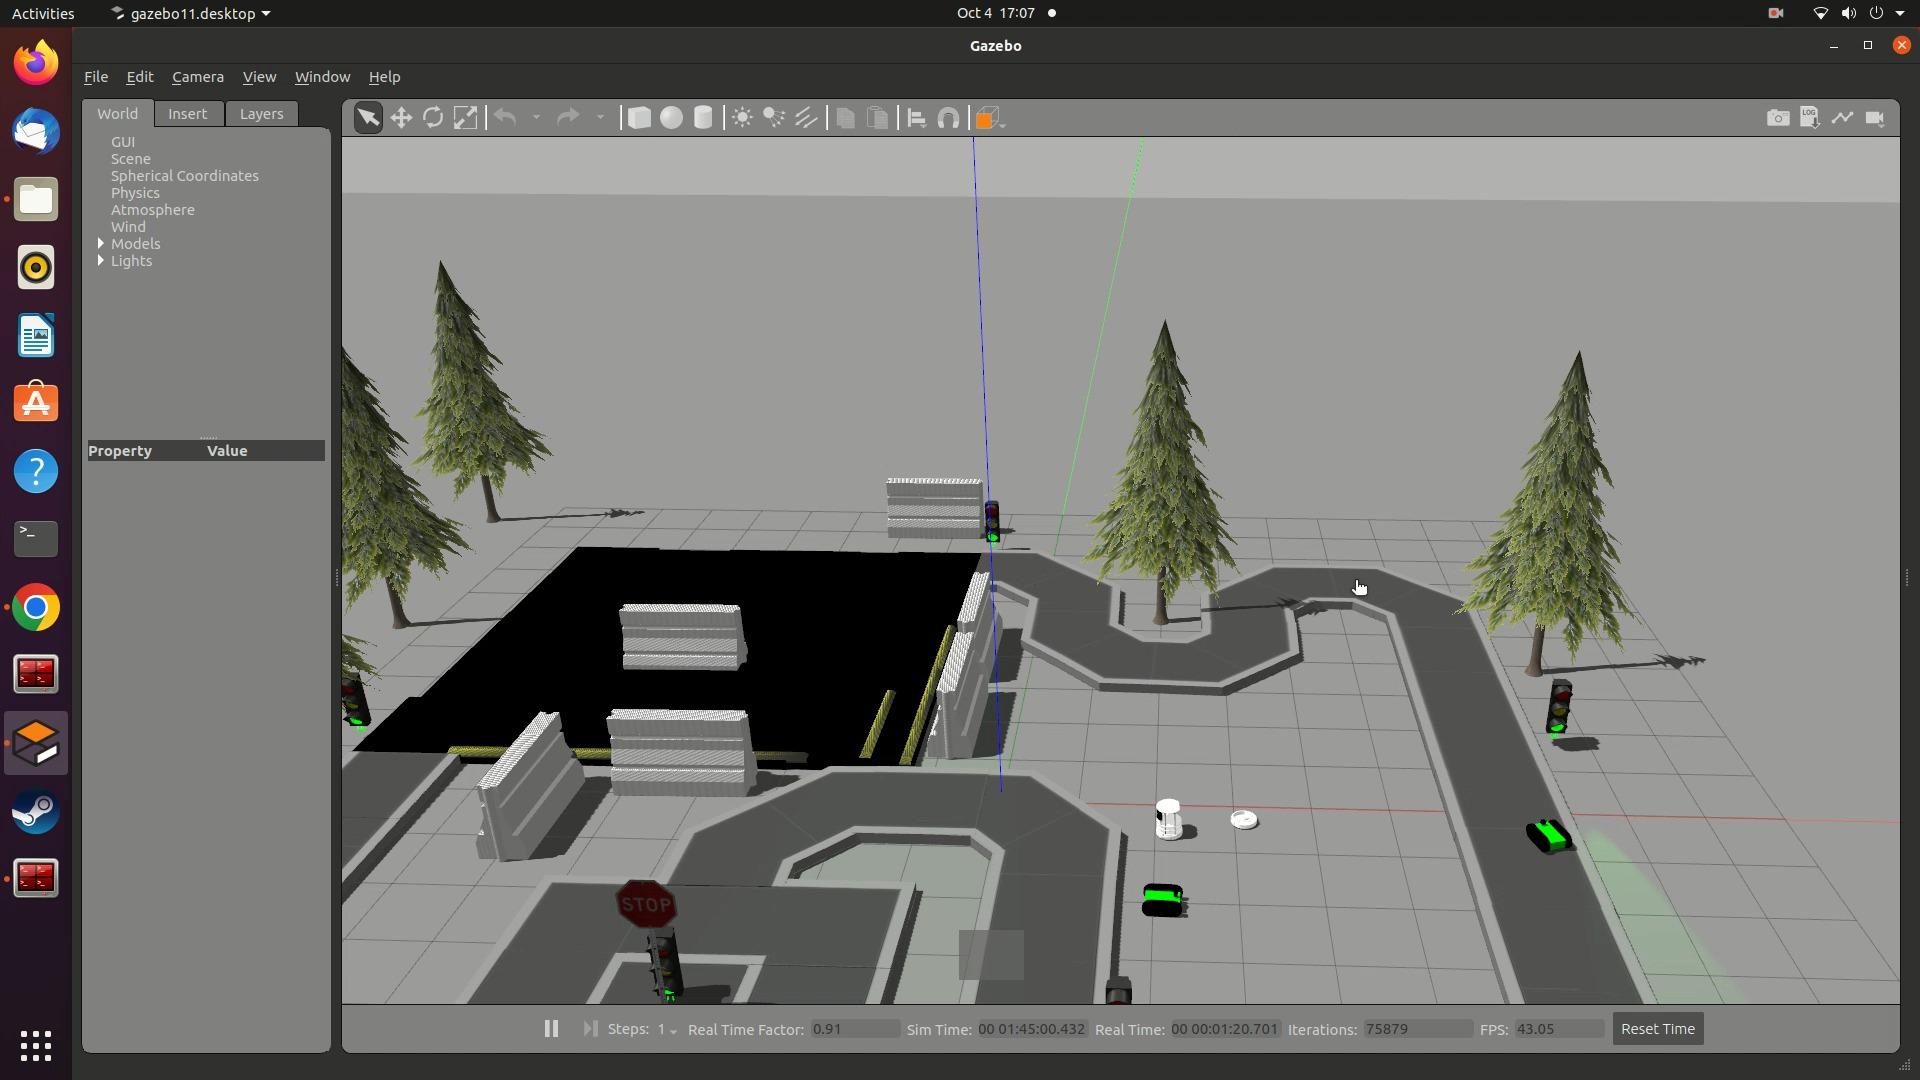
Task: Expand the Models tree node
Action: [x=101, y=243]
